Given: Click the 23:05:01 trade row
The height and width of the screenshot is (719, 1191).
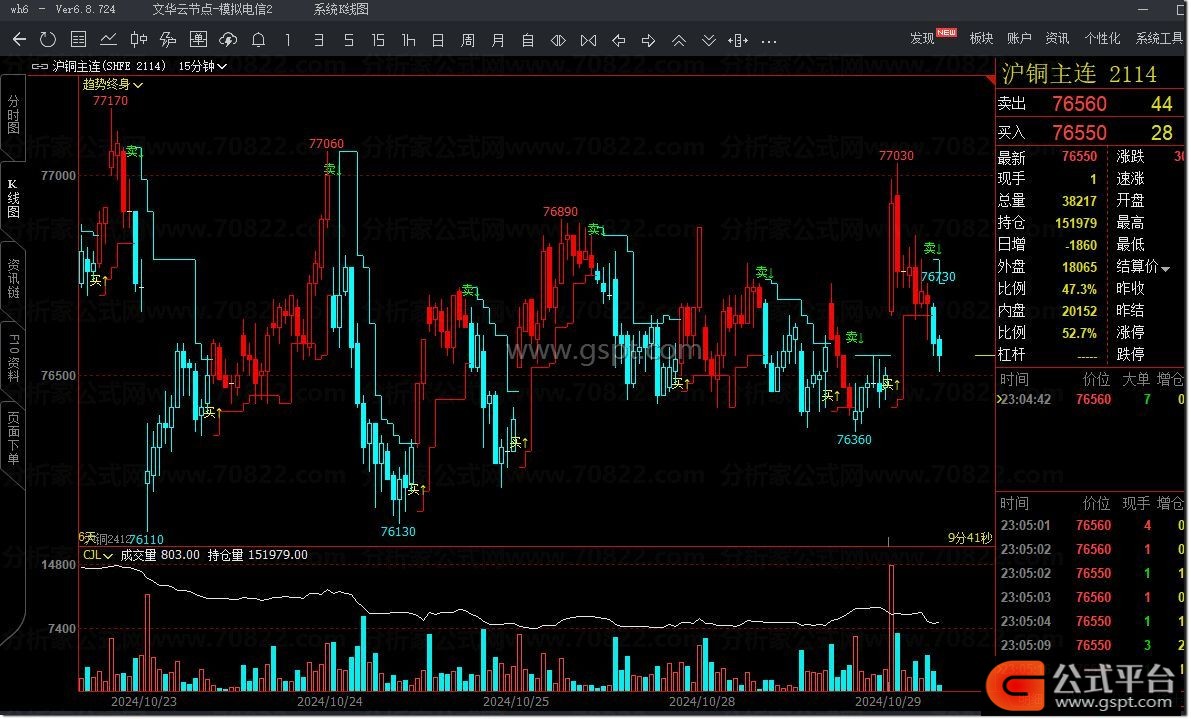Looking at the screenshot, I should click(x=1091, y=525).
